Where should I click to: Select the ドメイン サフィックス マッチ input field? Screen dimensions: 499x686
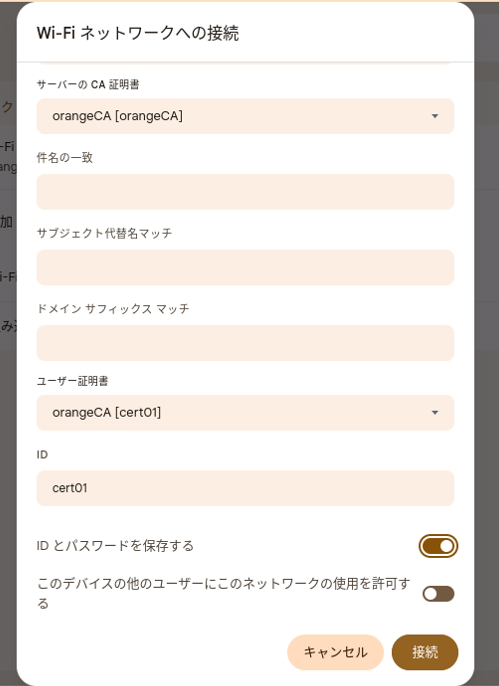[x=245, y=343]
